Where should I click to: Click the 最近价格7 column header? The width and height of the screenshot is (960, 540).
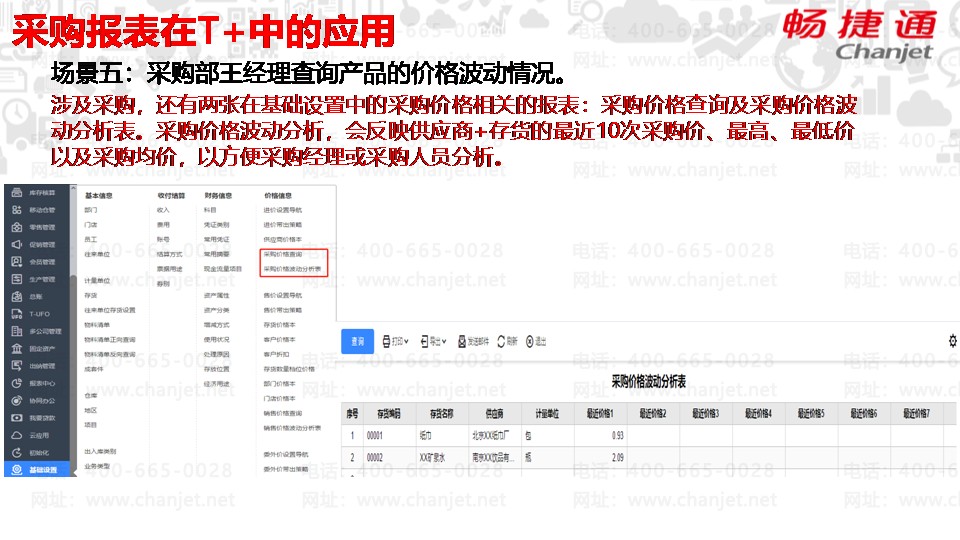pos(917,414)
